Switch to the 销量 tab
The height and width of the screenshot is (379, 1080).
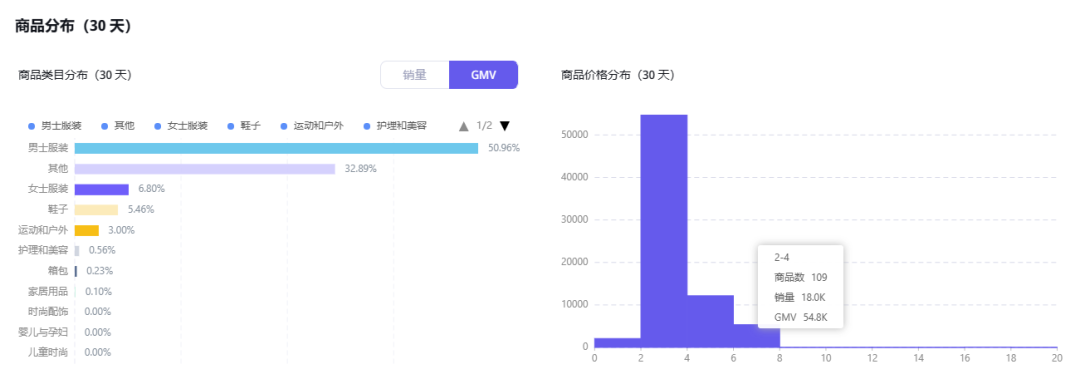pos(415,75)
